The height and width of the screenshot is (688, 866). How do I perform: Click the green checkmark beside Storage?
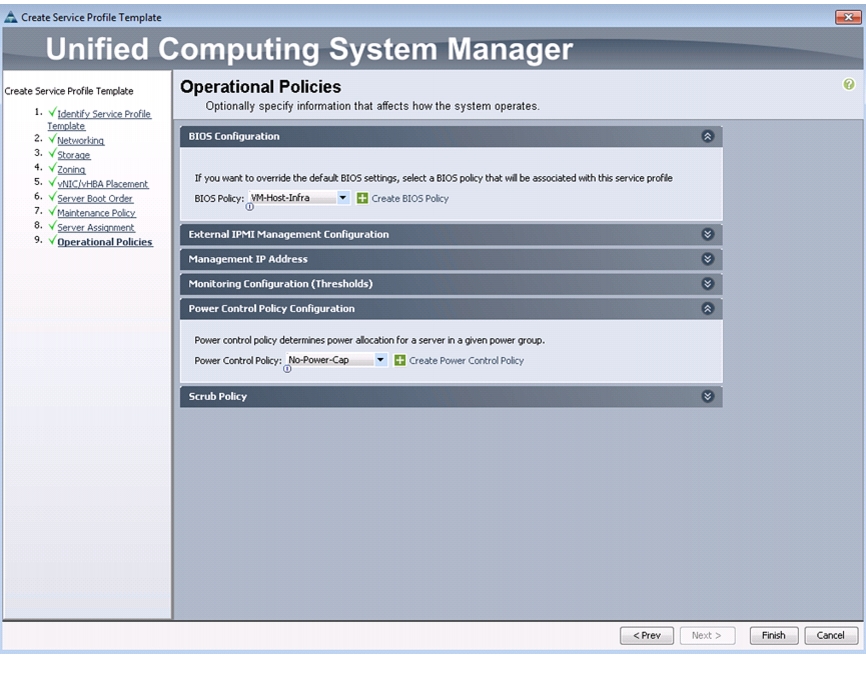[52, 153]
